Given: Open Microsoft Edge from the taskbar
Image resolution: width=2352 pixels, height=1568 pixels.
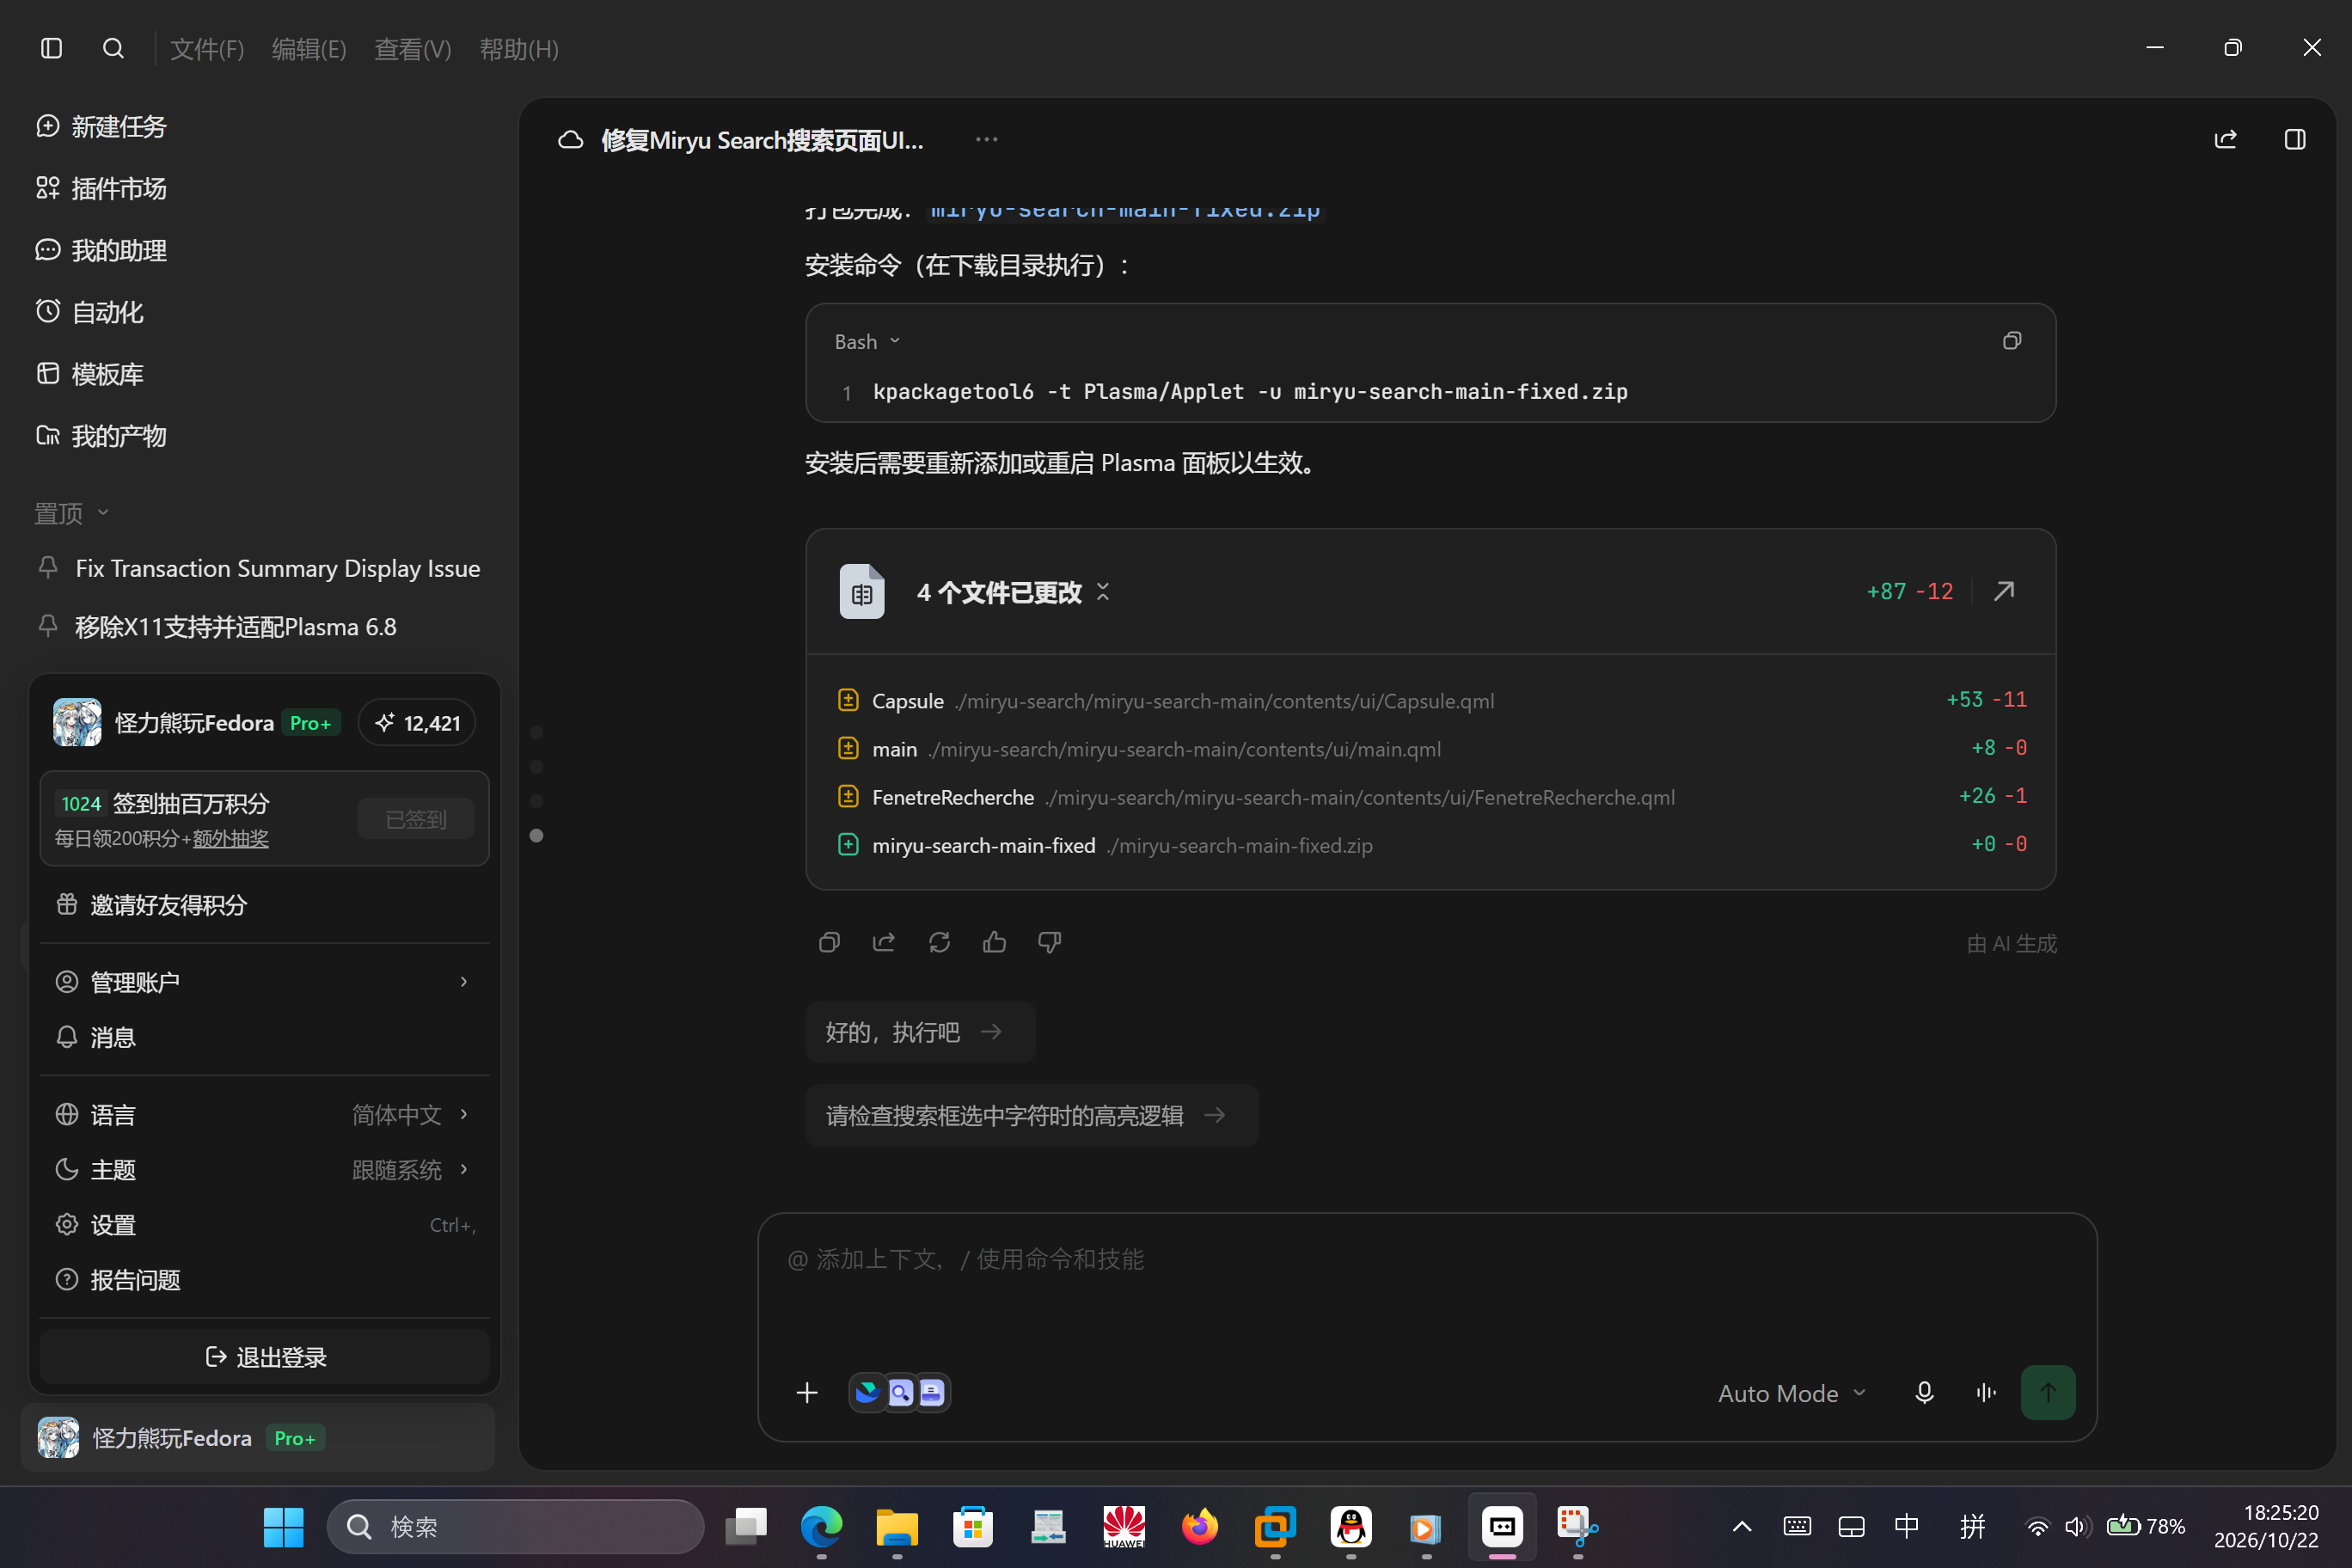Looking at the screenshot, I should (x=821, y=1526).
